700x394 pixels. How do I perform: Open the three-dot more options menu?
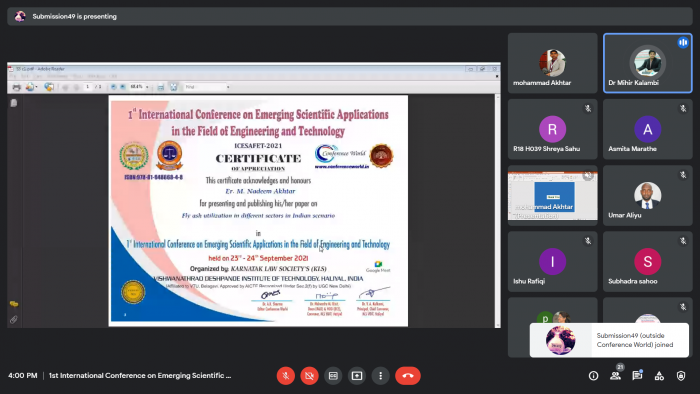[x=380, y=376]
